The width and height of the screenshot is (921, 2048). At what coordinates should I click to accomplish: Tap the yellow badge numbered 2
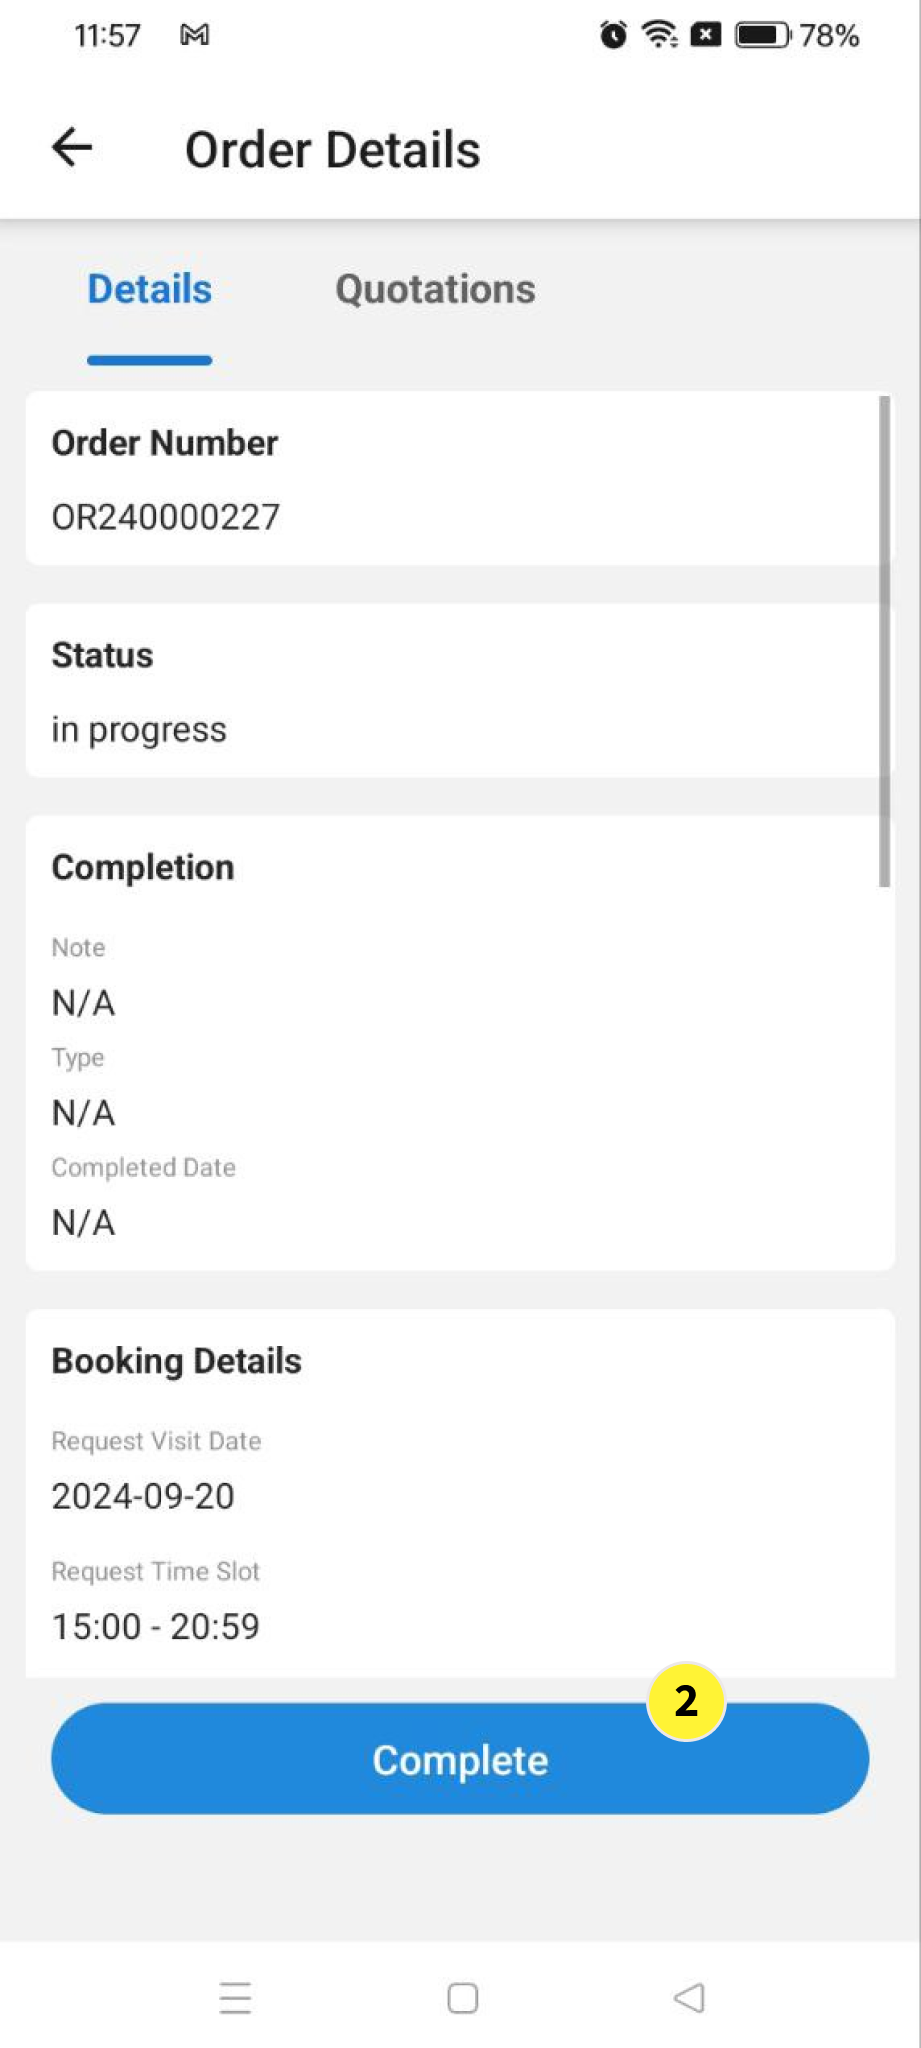point(686,1701)
